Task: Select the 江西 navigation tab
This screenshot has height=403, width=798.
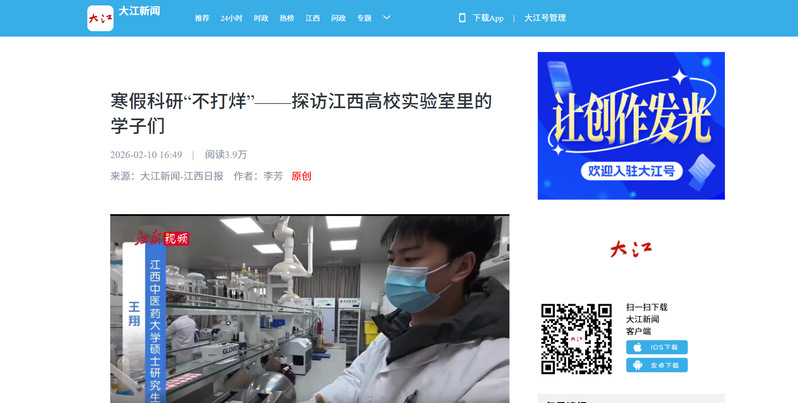Action: (313, 18)
